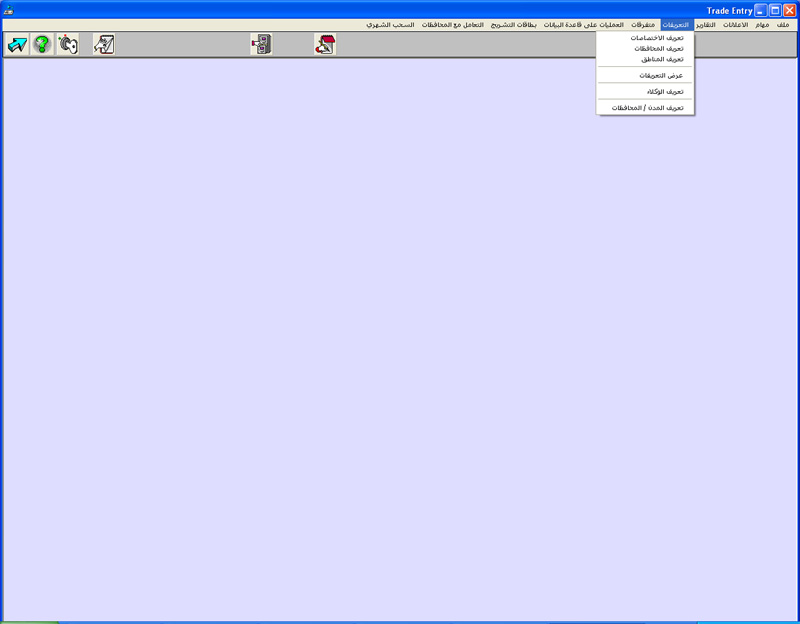
Task: Open the العمليات على قاعدة البيانات menu
Action: tap(584, 24)
